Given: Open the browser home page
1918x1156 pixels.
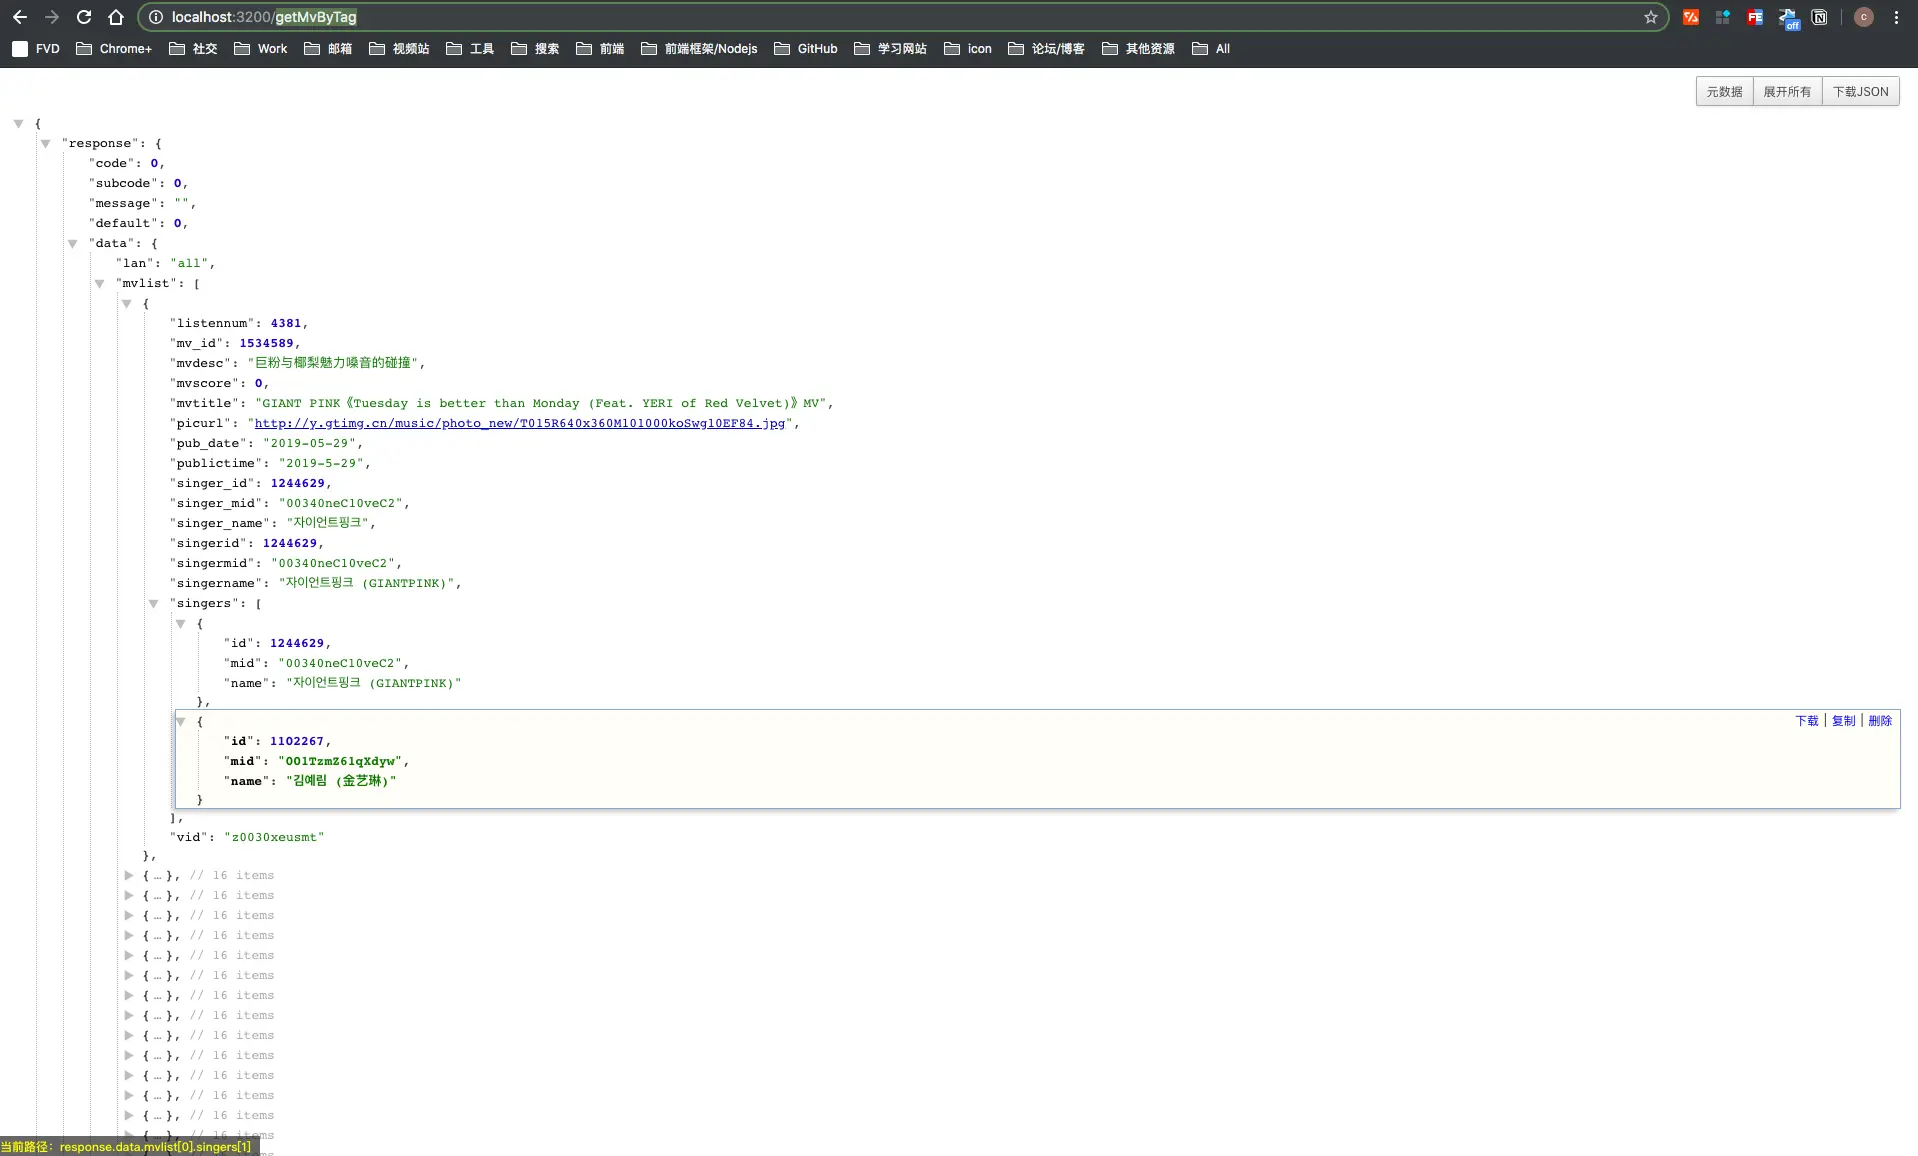Looking at the screenshot, I should point(116,17).
